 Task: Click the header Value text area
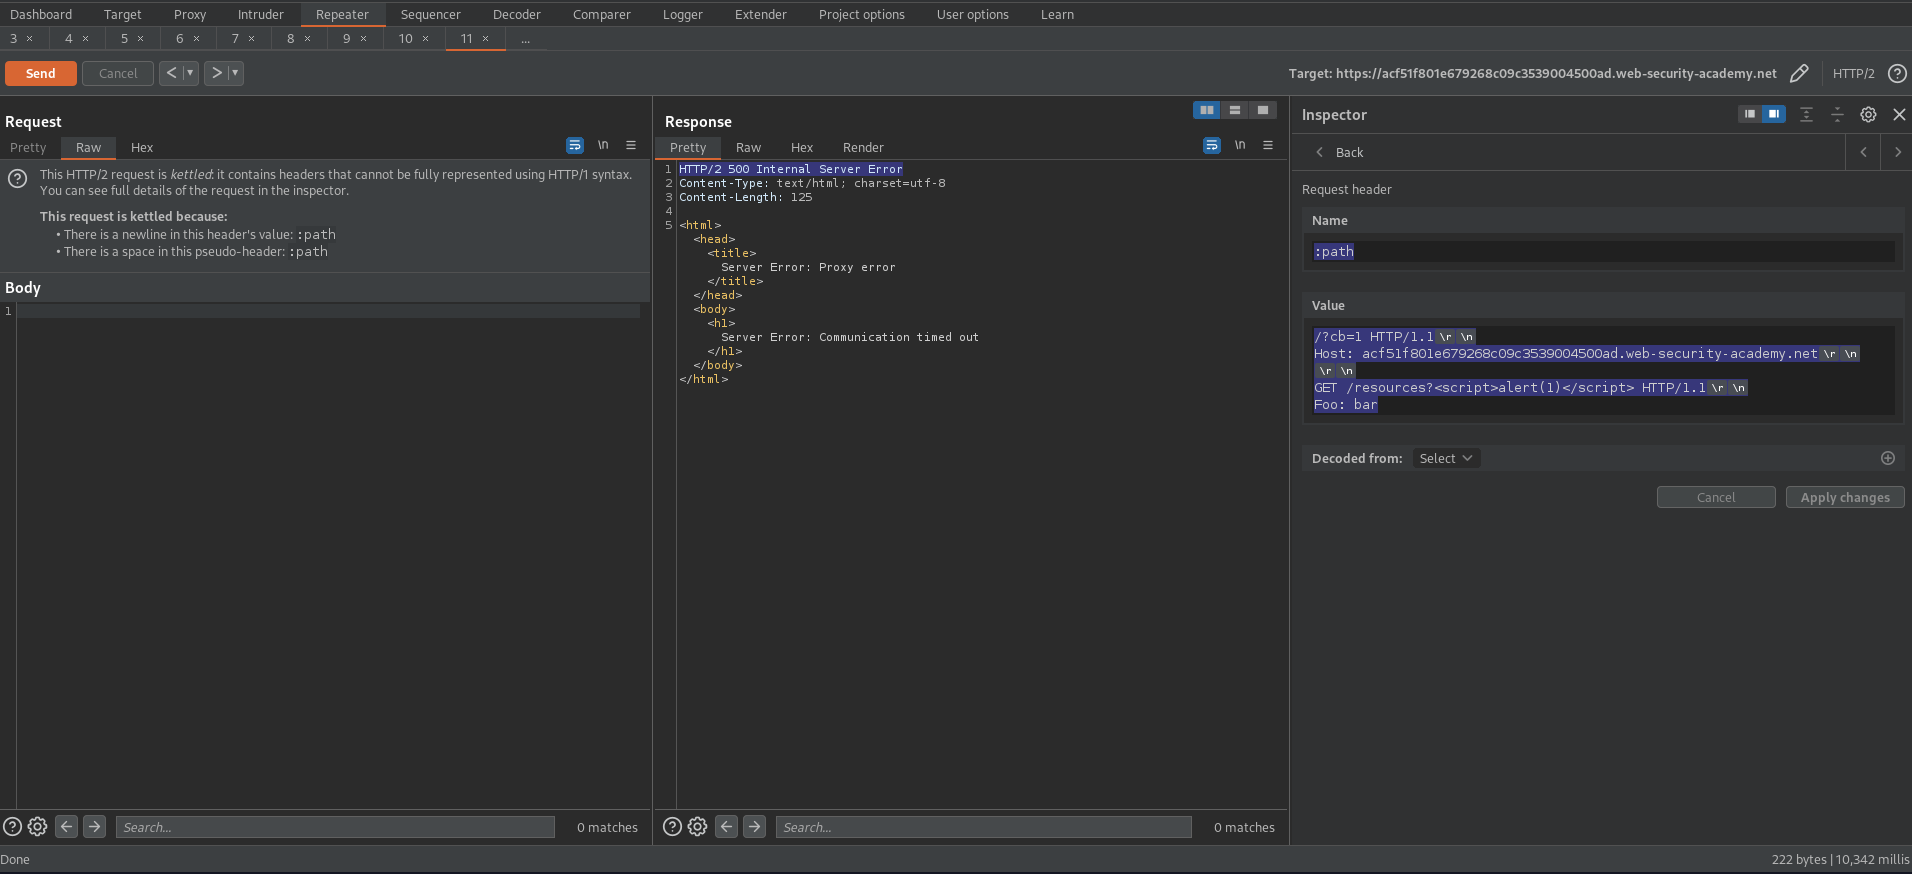coord(1603,370)
